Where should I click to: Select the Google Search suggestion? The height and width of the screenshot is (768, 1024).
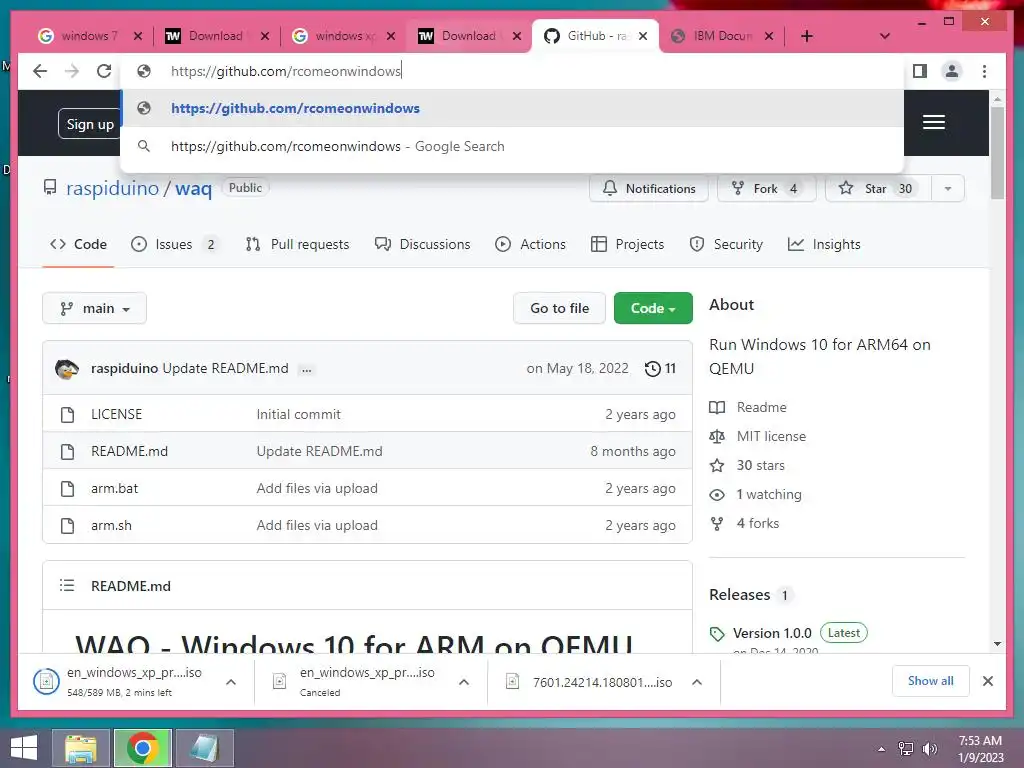[x=513, y=146]
